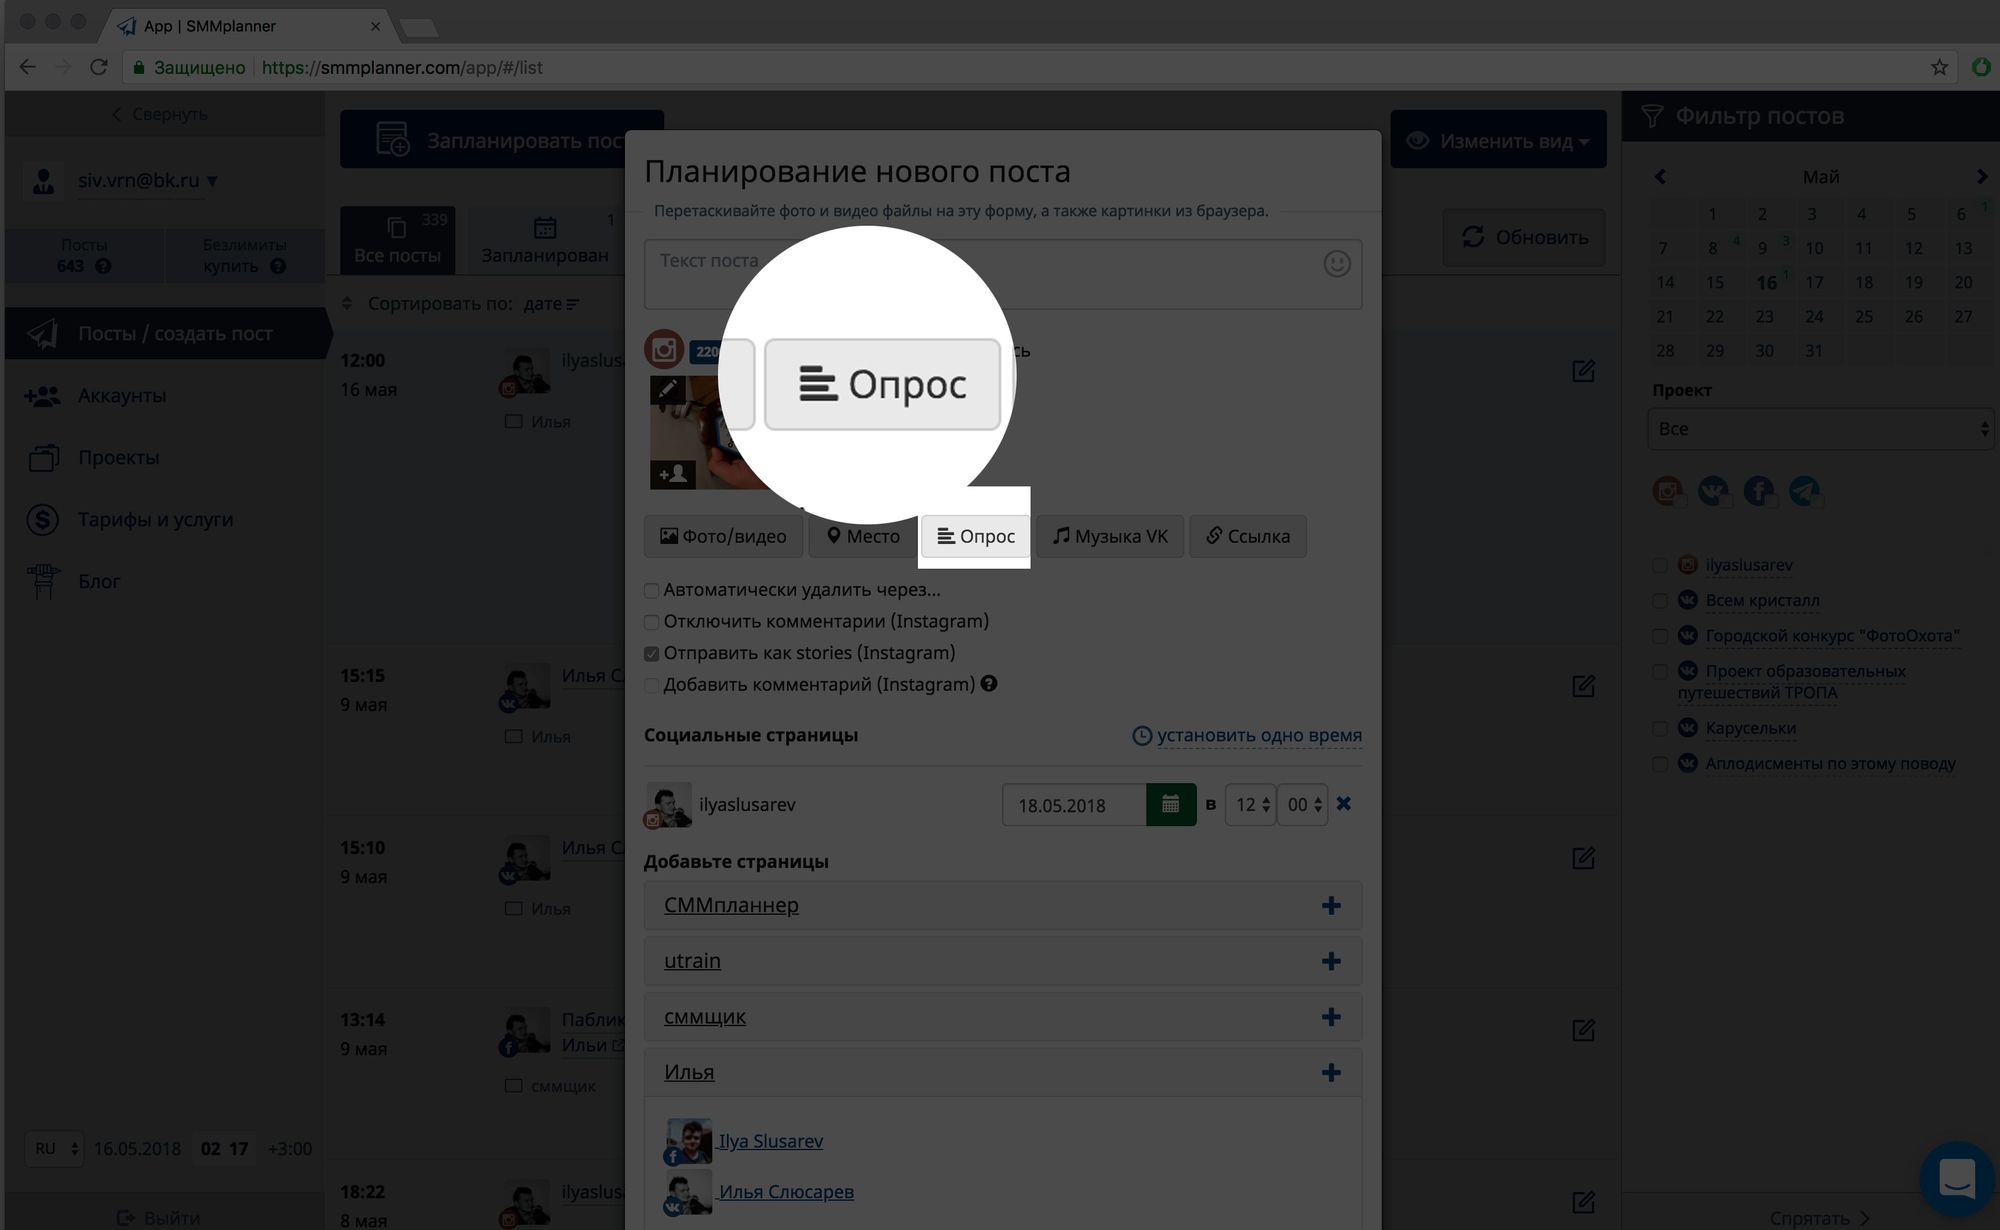Open the support chat bubble
2000x1230 pixels.
pyautogui.click(x=1956, y=1179)
